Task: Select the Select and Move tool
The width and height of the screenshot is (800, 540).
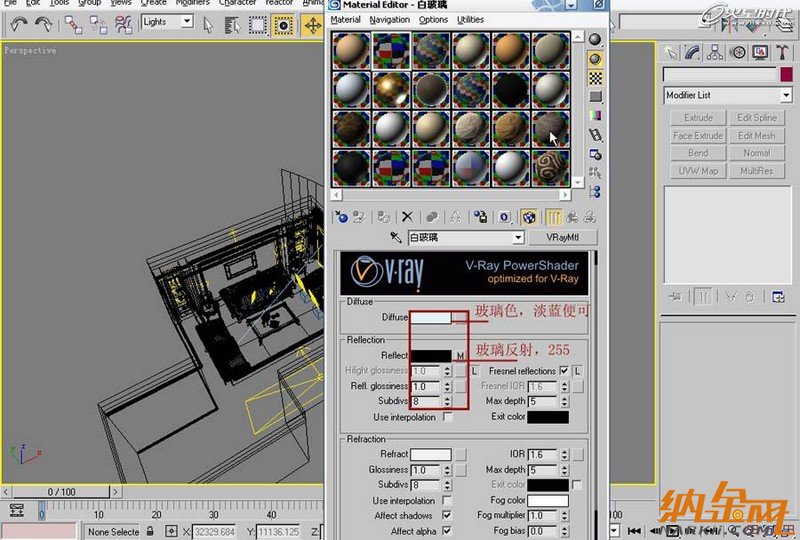Action: coord(311,23)
